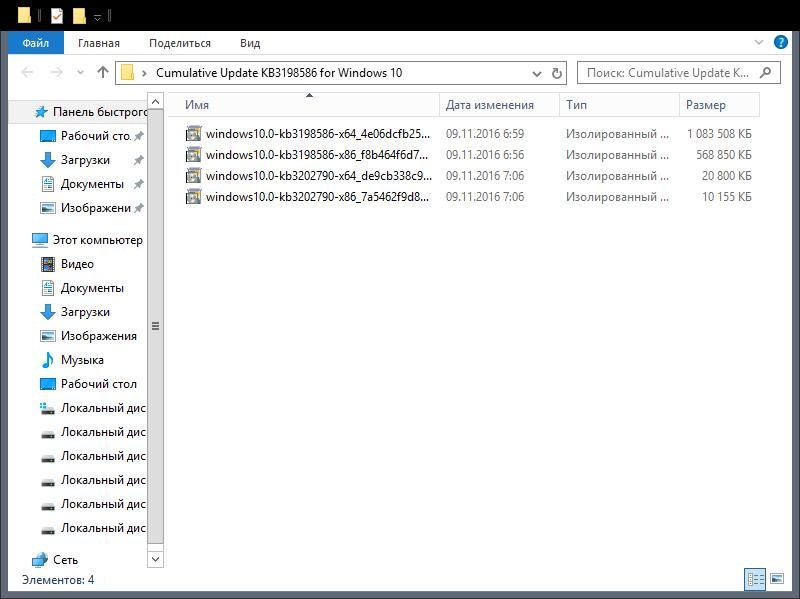The height and width of the screenshot is (599, 800).
Task: Click the date 09.11.2016 6:59
Action: coord(485,134)
